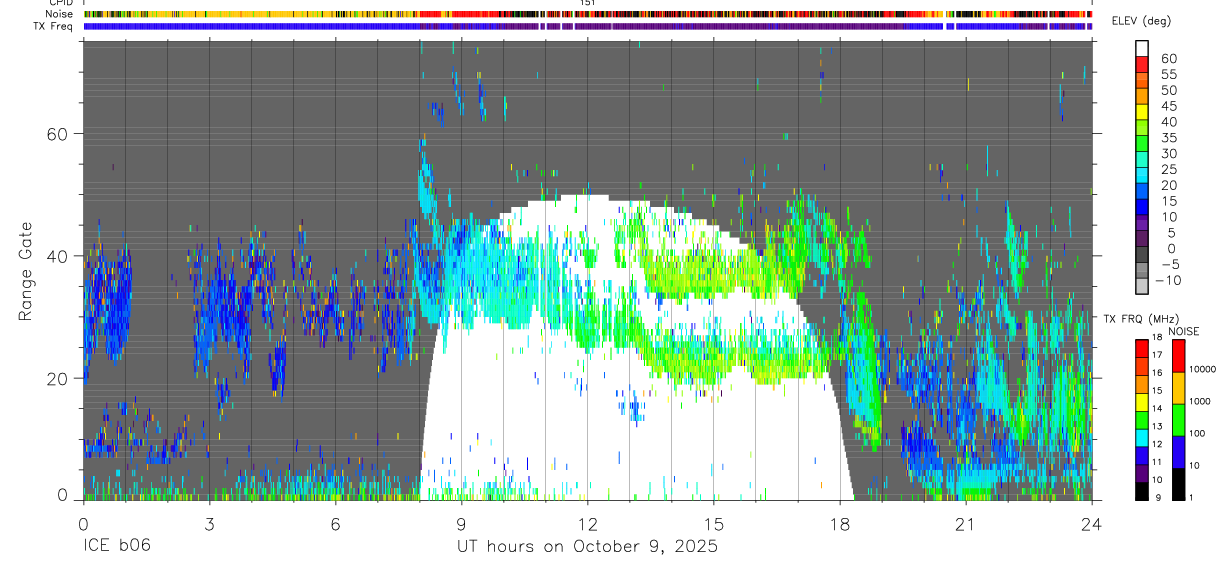The image size is (1228, 567).
Task: Select the orange 45–50 degree elevation swatch
Action: pos(1142,97)
